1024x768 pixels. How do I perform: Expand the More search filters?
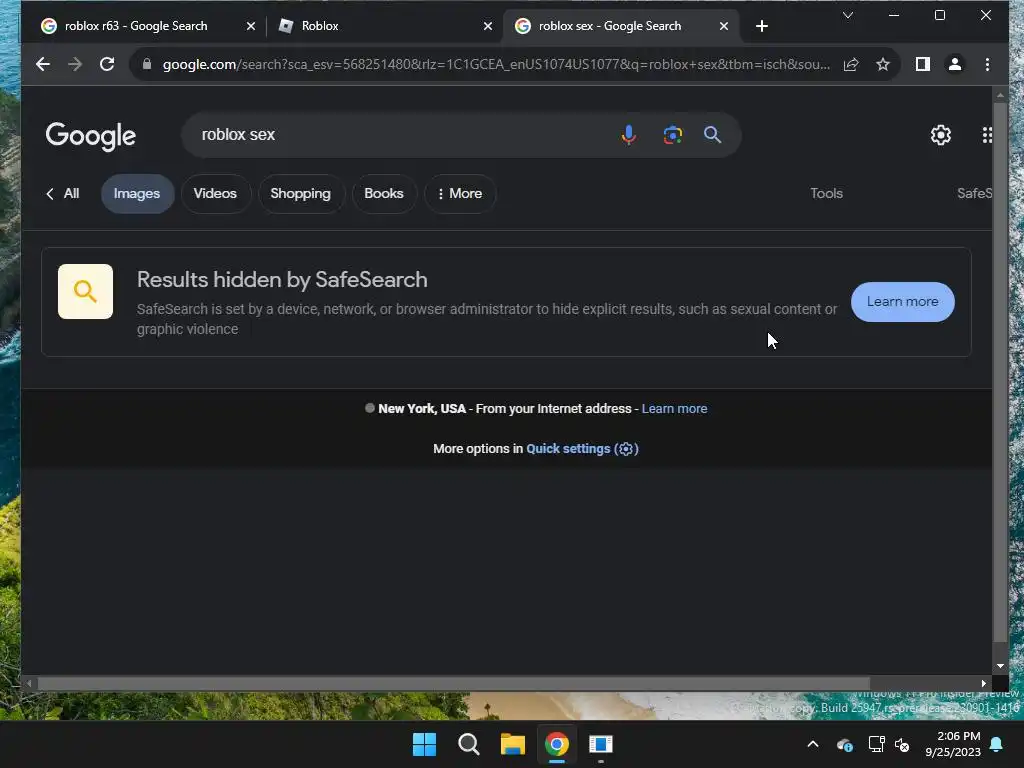460,193
